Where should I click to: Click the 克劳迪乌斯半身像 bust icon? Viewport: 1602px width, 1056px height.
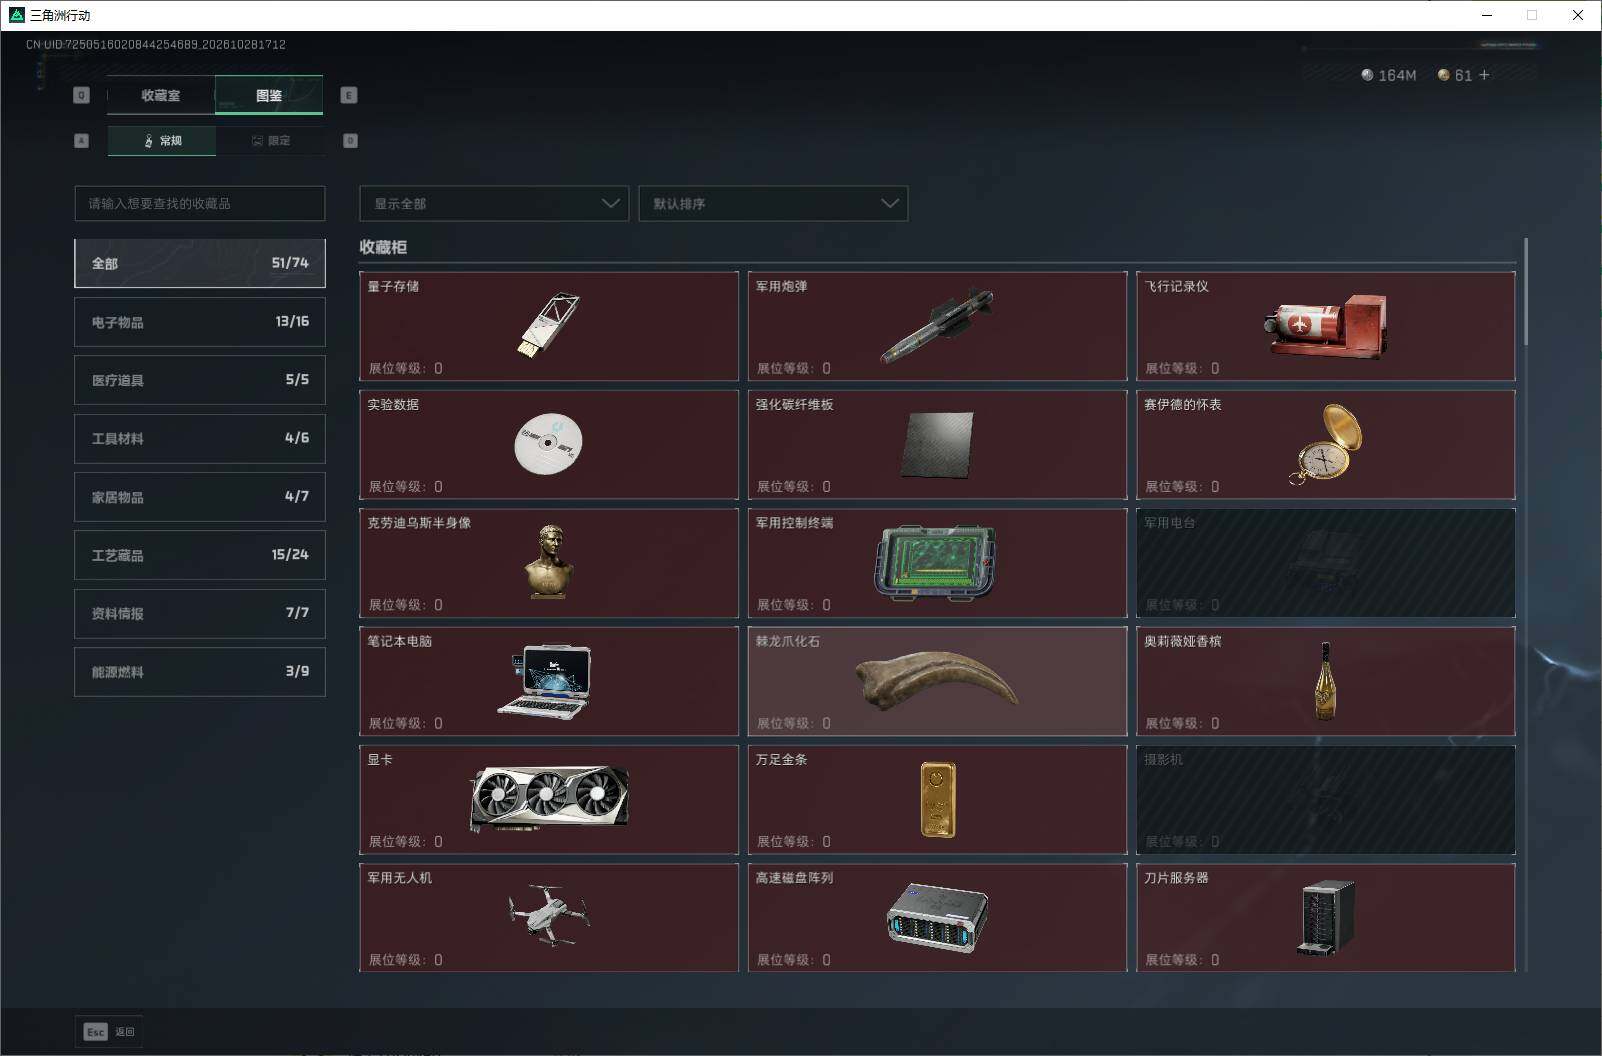point(549,562)
